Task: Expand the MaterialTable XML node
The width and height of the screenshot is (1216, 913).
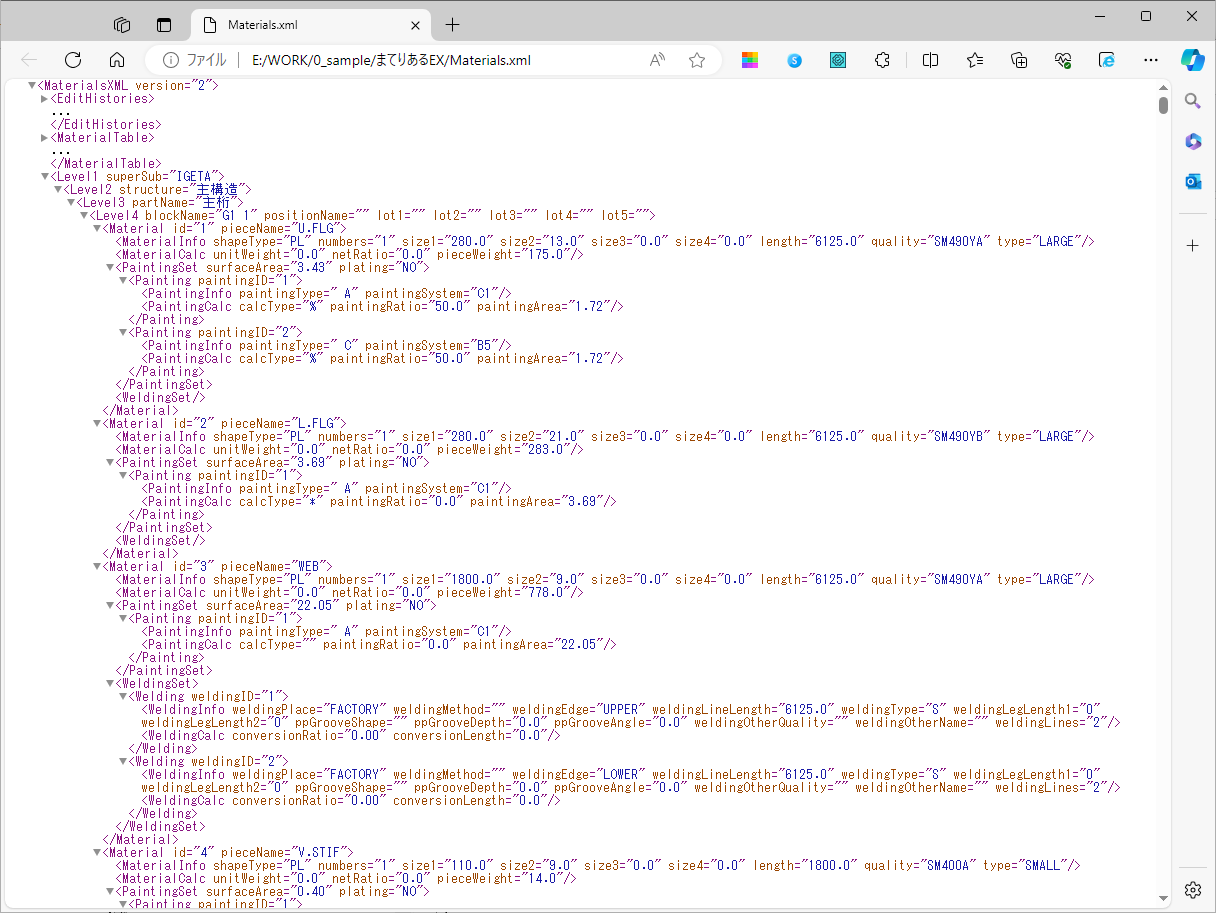Action: point(44,138)
